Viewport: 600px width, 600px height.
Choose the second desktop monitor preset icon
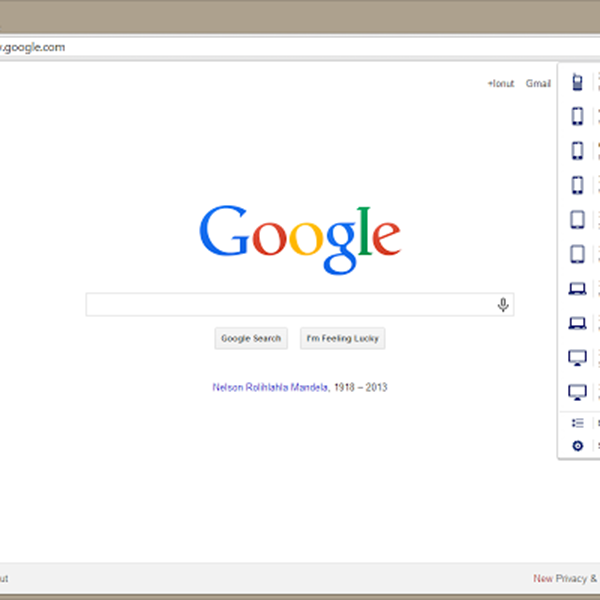click(577, 392)
